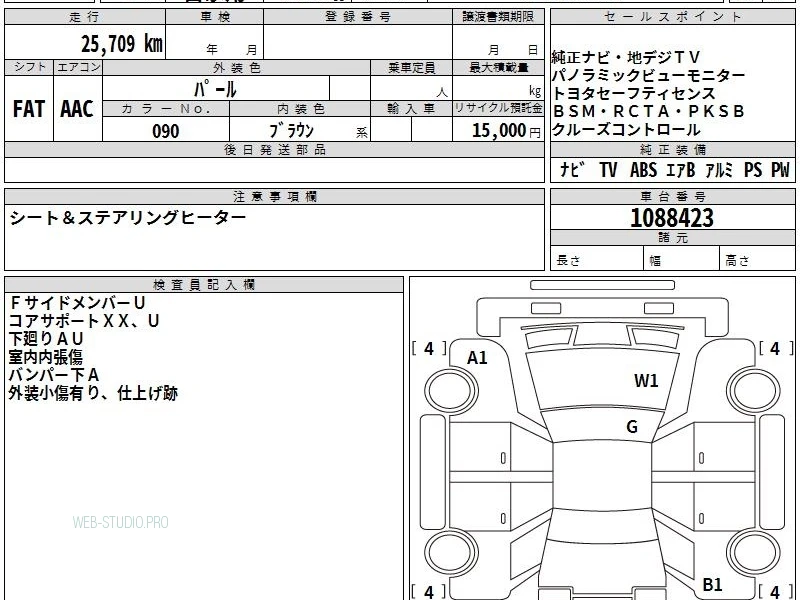Select the アルミ equipment code
The width and height of the screenshot is (800, 600).
coord(719,169)
